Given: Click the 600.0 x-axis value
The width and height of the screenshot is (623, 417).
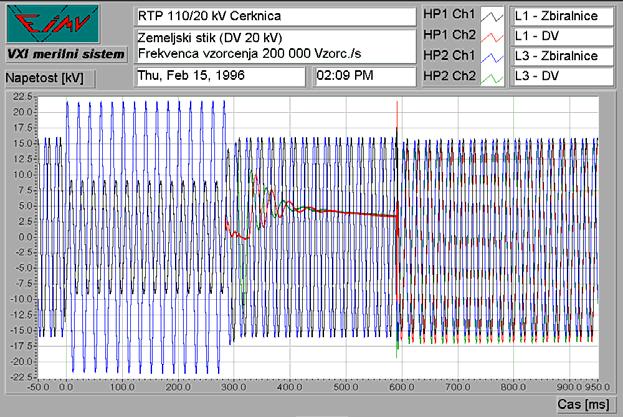Looking at the screenshot, I should click(x=402, y=387).
